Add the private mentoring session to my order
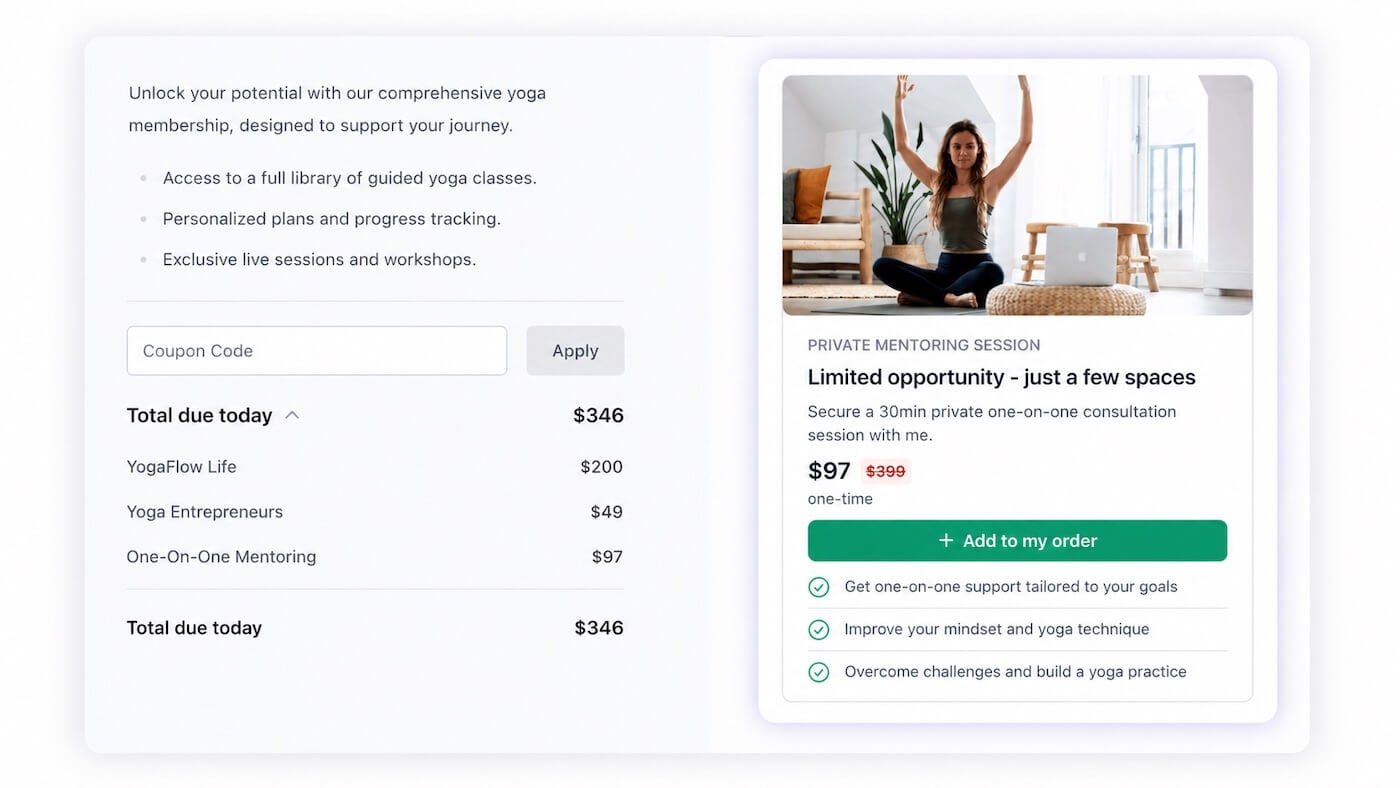Viewport: 1400px width, 788px height. 1017,541
